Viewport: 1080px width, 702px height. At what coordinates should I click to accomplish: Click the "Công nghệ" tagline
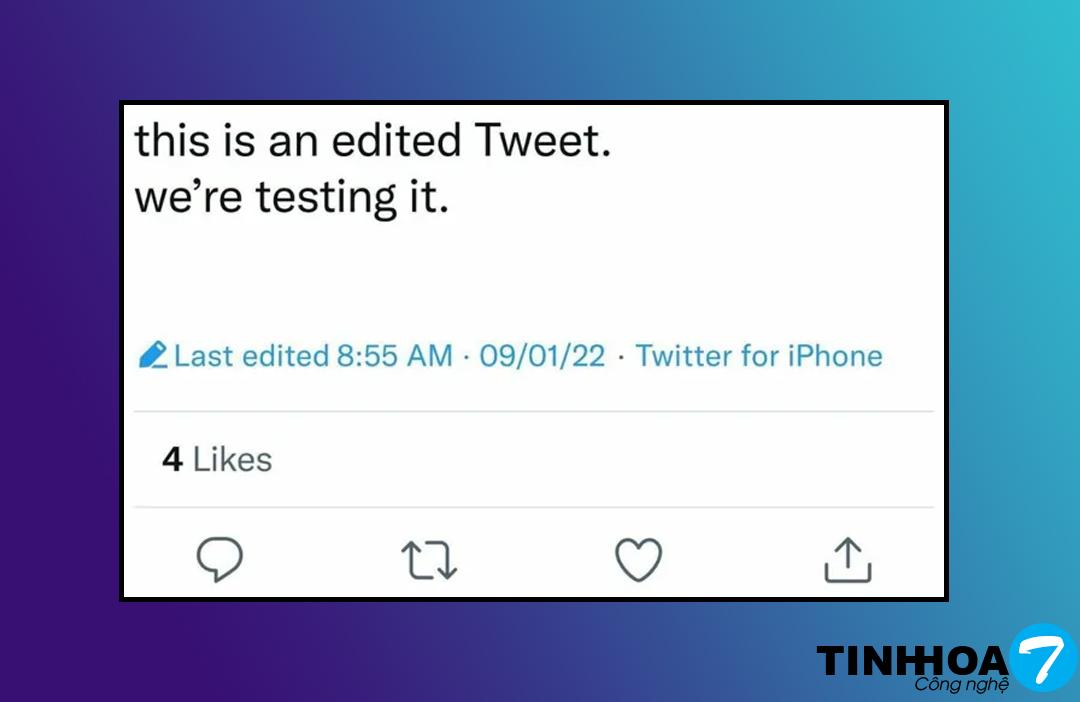[x=961, y=685]
